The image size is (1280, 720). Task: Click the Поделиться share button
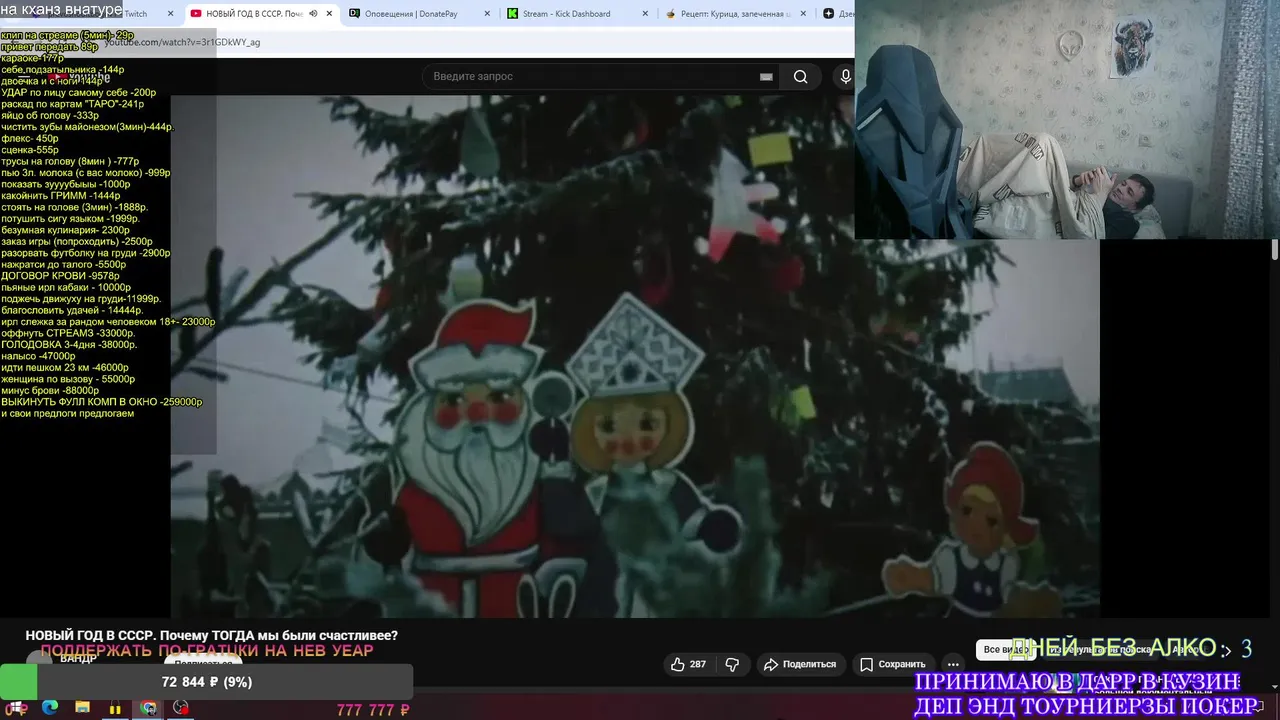tap(800, 664)
